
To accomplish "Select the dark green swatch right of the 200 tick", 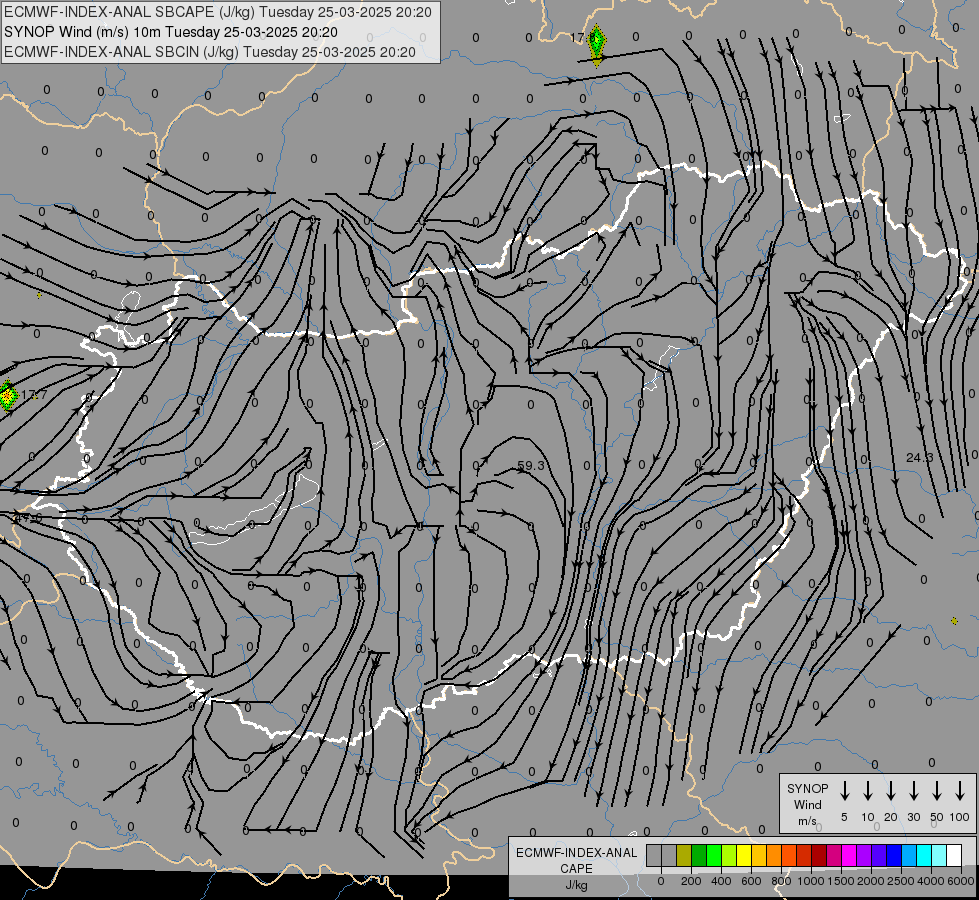I will point(699,855).
